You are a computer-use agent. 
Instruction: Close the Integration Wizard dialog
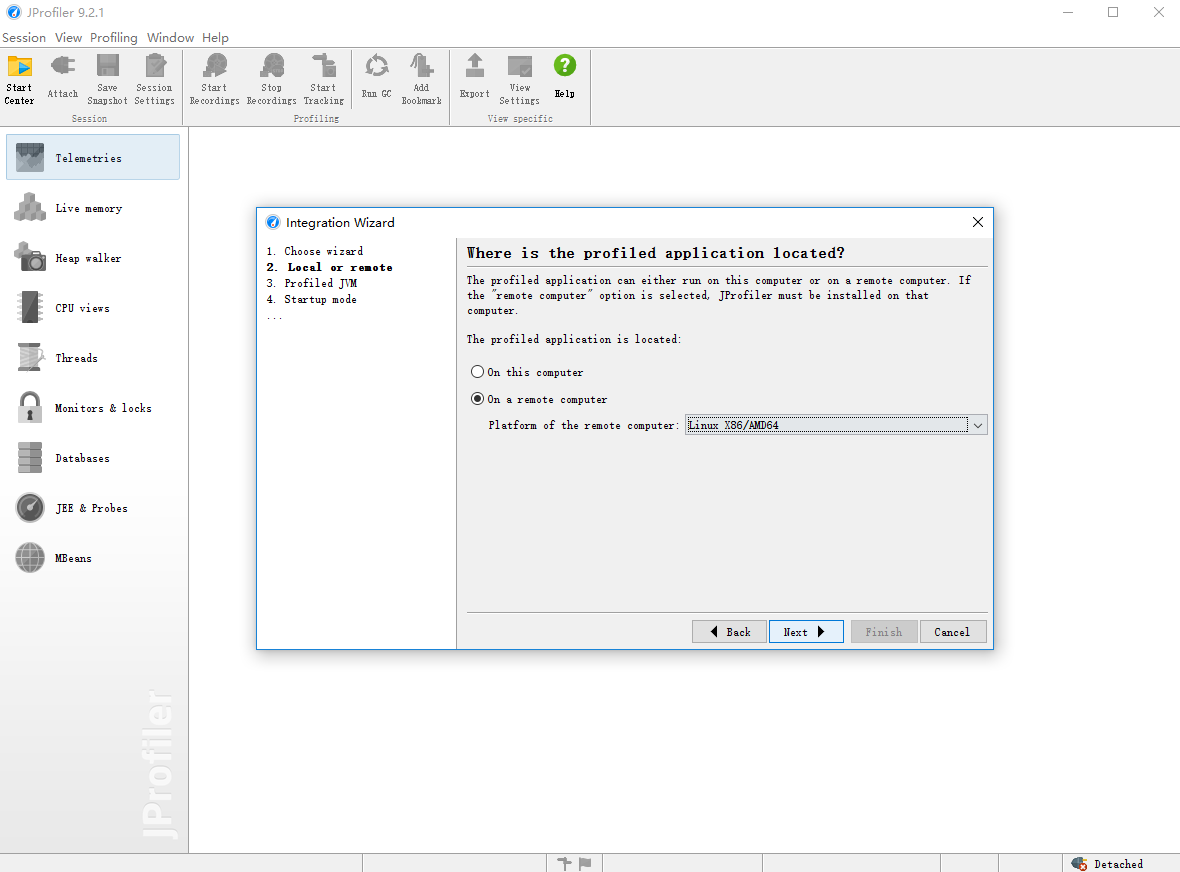click(x=978, y=222)
